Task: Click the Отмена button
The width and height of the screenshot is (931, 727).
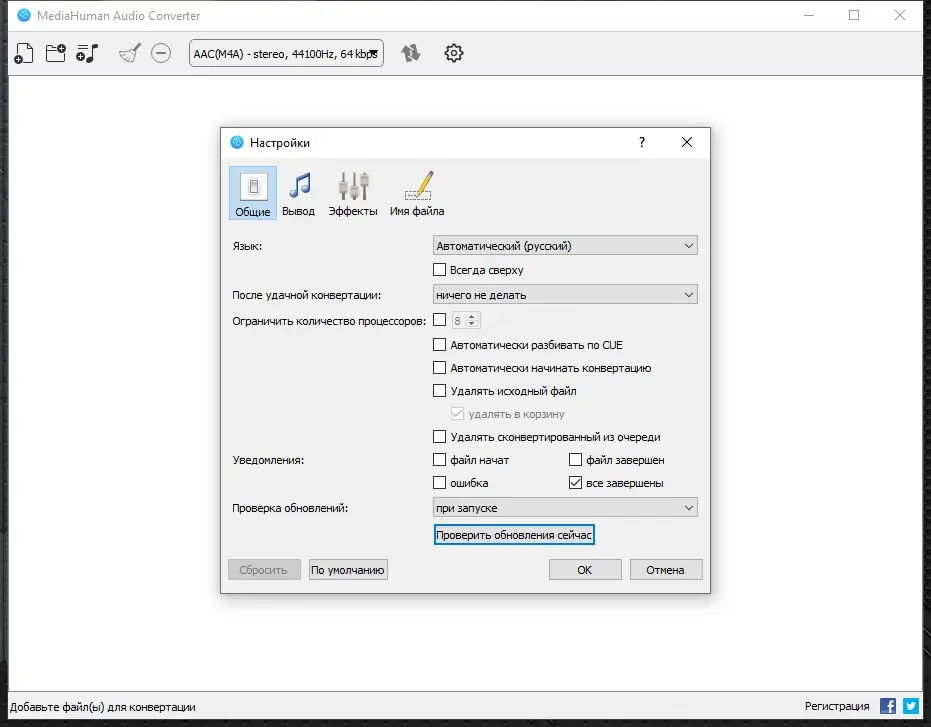Action: point(666,570)
